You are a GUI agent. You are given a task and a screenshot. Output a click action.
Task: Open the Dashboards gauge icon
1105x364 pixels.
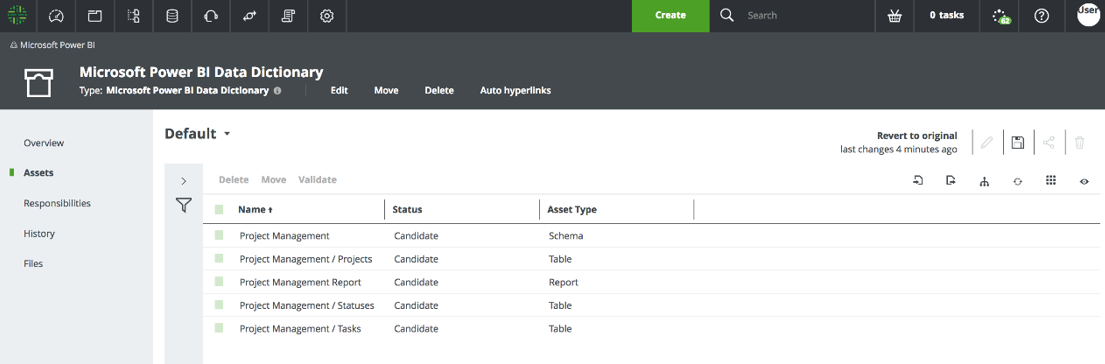pos(56,15)
